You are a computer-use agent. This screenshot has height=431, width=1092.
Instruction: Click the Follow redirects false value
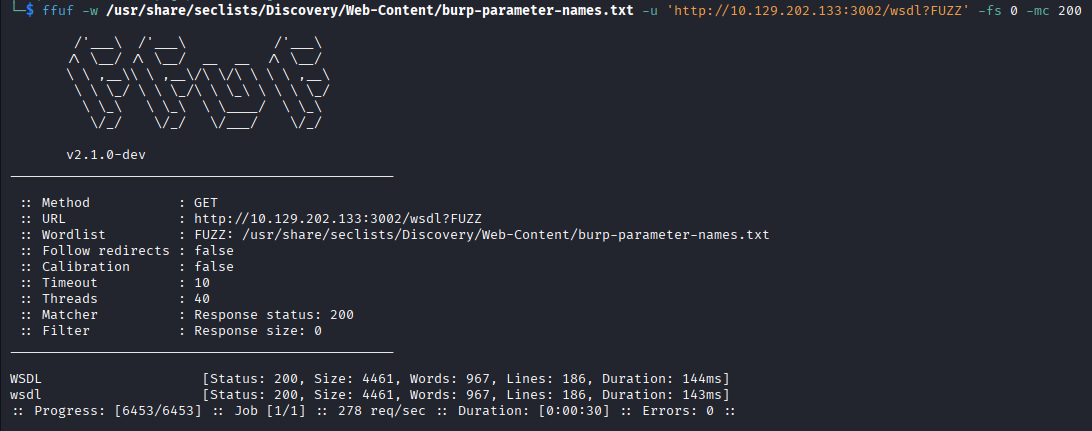pos(213,251)
